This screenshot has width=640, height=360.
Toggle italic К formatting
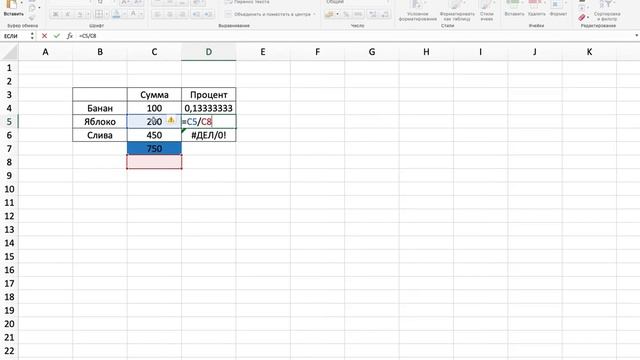[68, 14]
